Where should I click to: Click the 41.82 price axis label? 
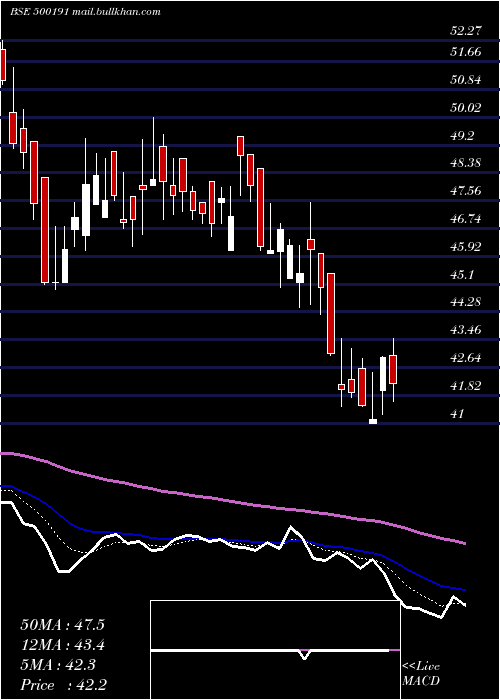coord(466,385)
